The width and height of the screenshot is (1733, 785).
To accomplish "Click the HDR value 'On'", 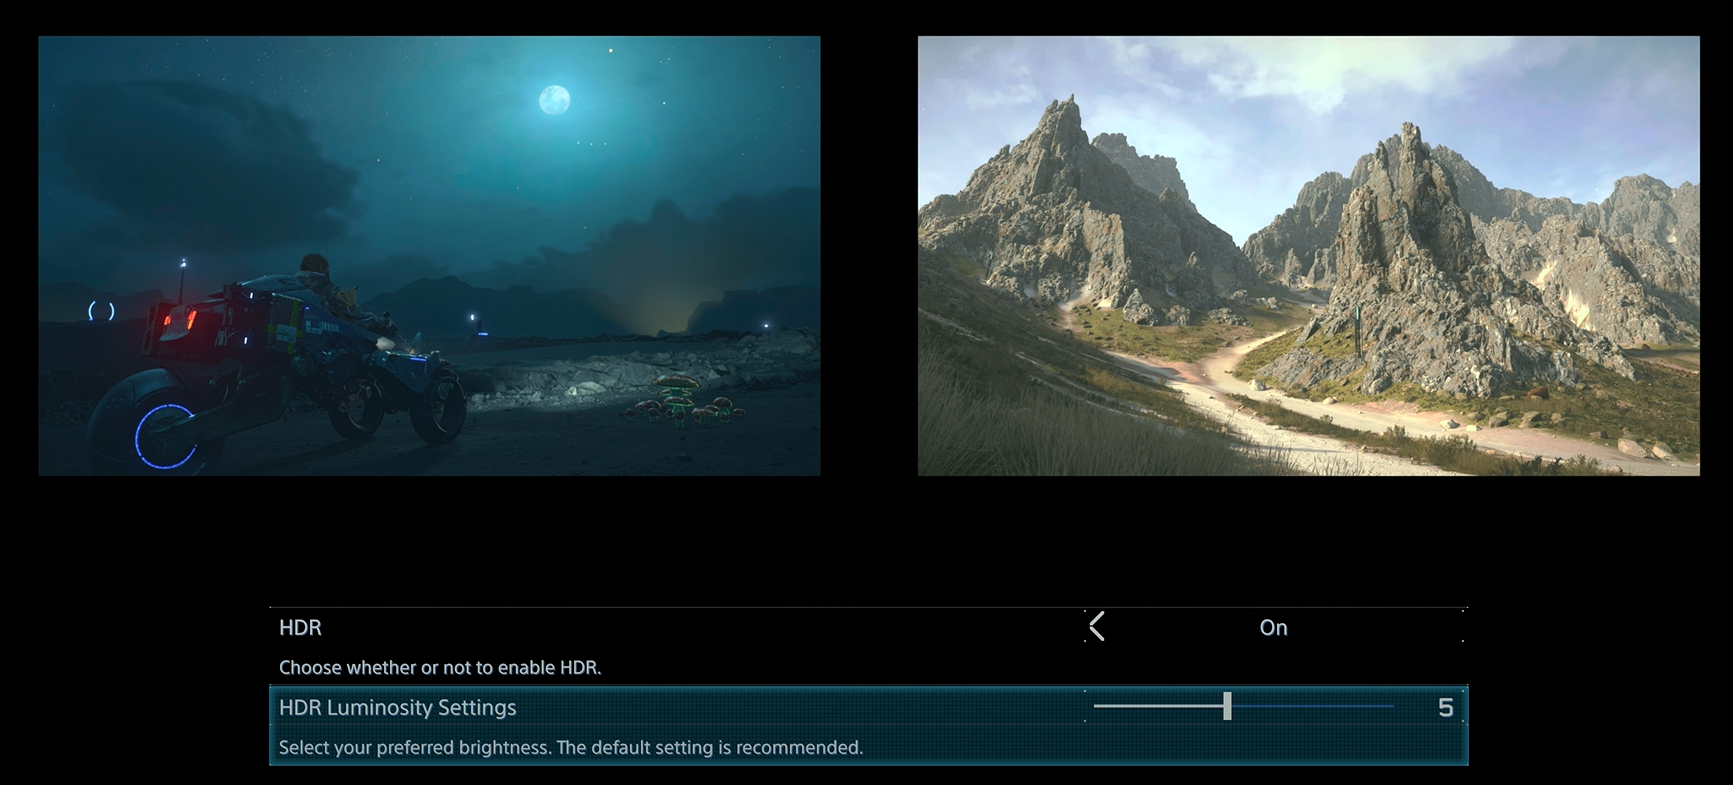I will pos(1273,628).
